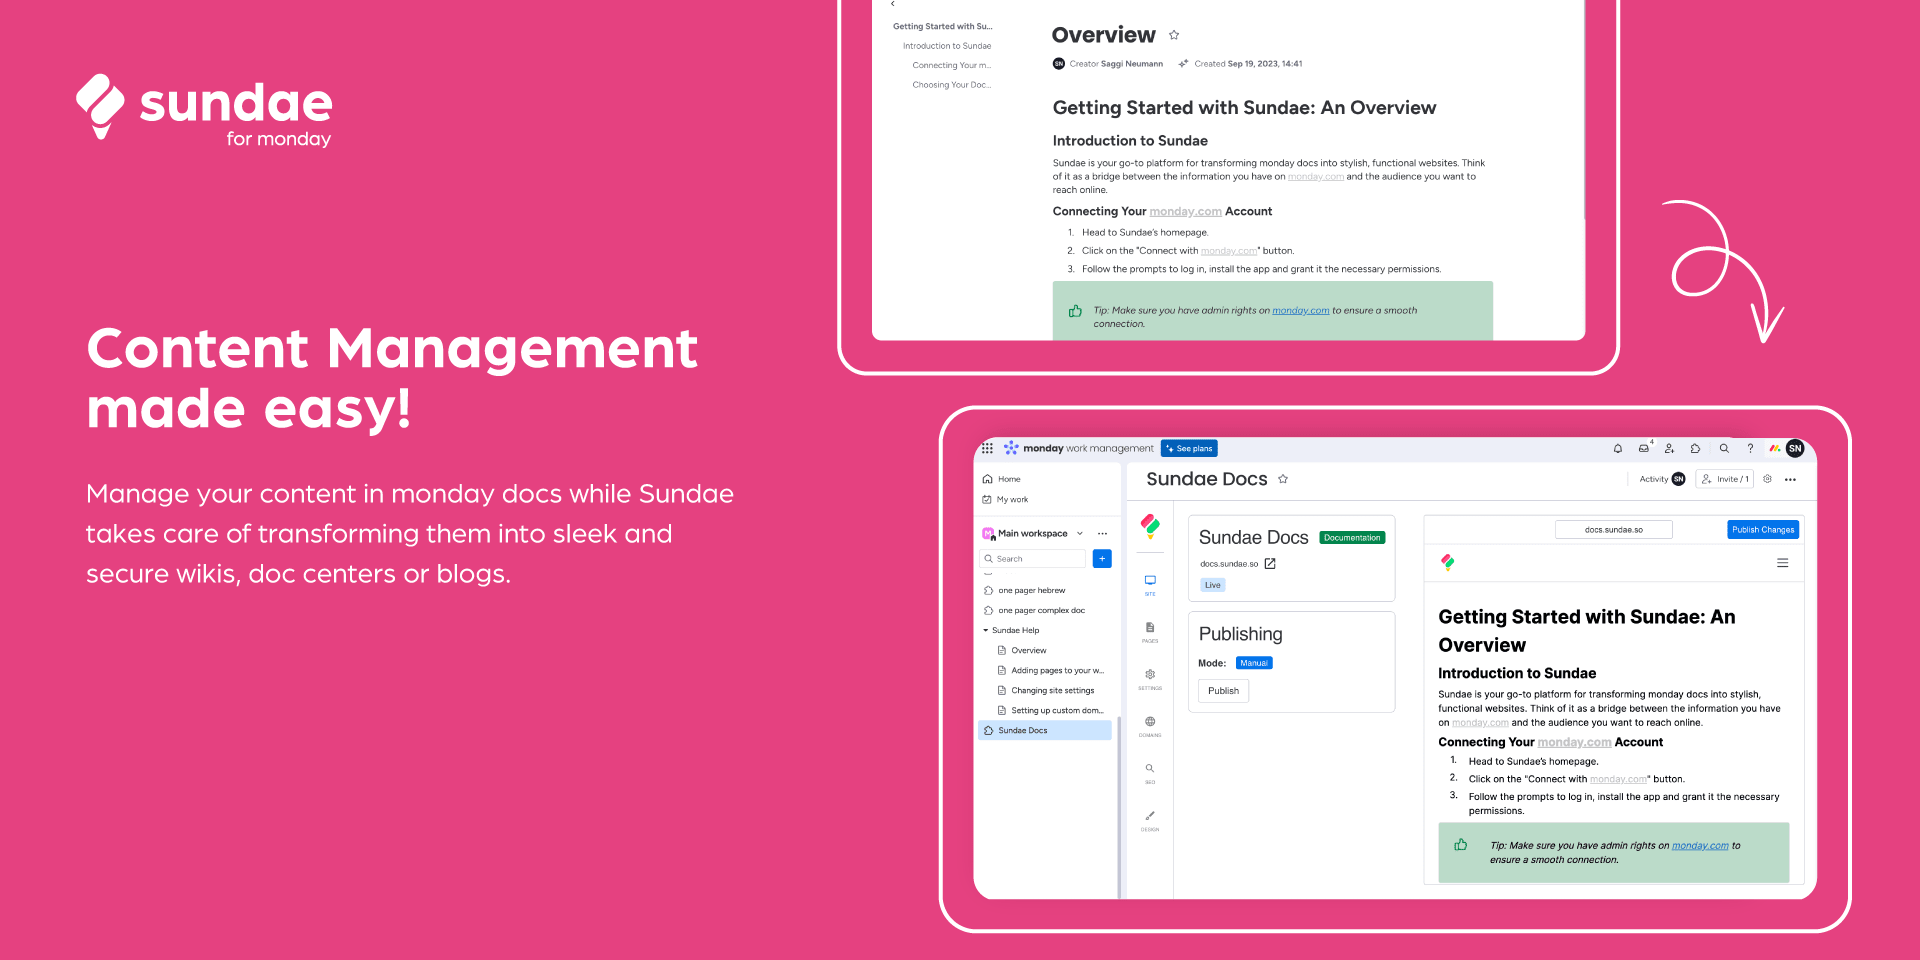Jump to Getting Started with Su... outline entry
The image size is (1920, 960).
tap(942, 27)
